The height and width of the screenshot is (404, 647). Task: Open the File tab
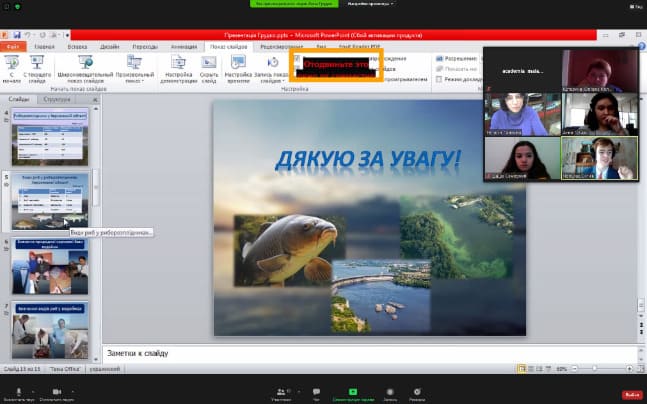pos(13,47)
